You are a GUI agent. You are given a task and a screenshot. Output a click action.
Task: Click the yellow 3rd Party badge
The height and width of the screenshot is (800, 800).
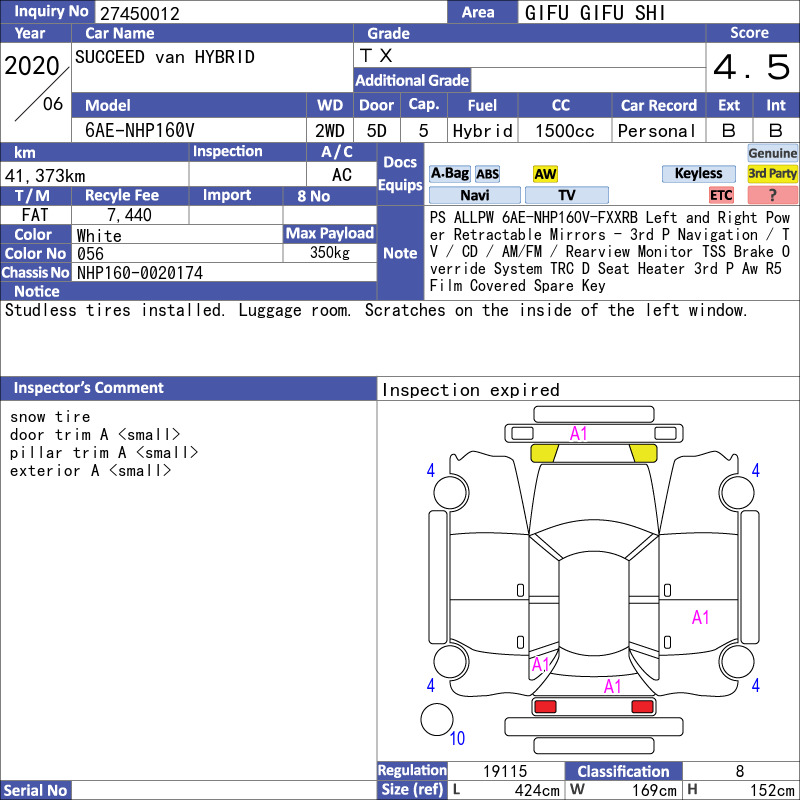pyautogui.click(x=772, y=173)
